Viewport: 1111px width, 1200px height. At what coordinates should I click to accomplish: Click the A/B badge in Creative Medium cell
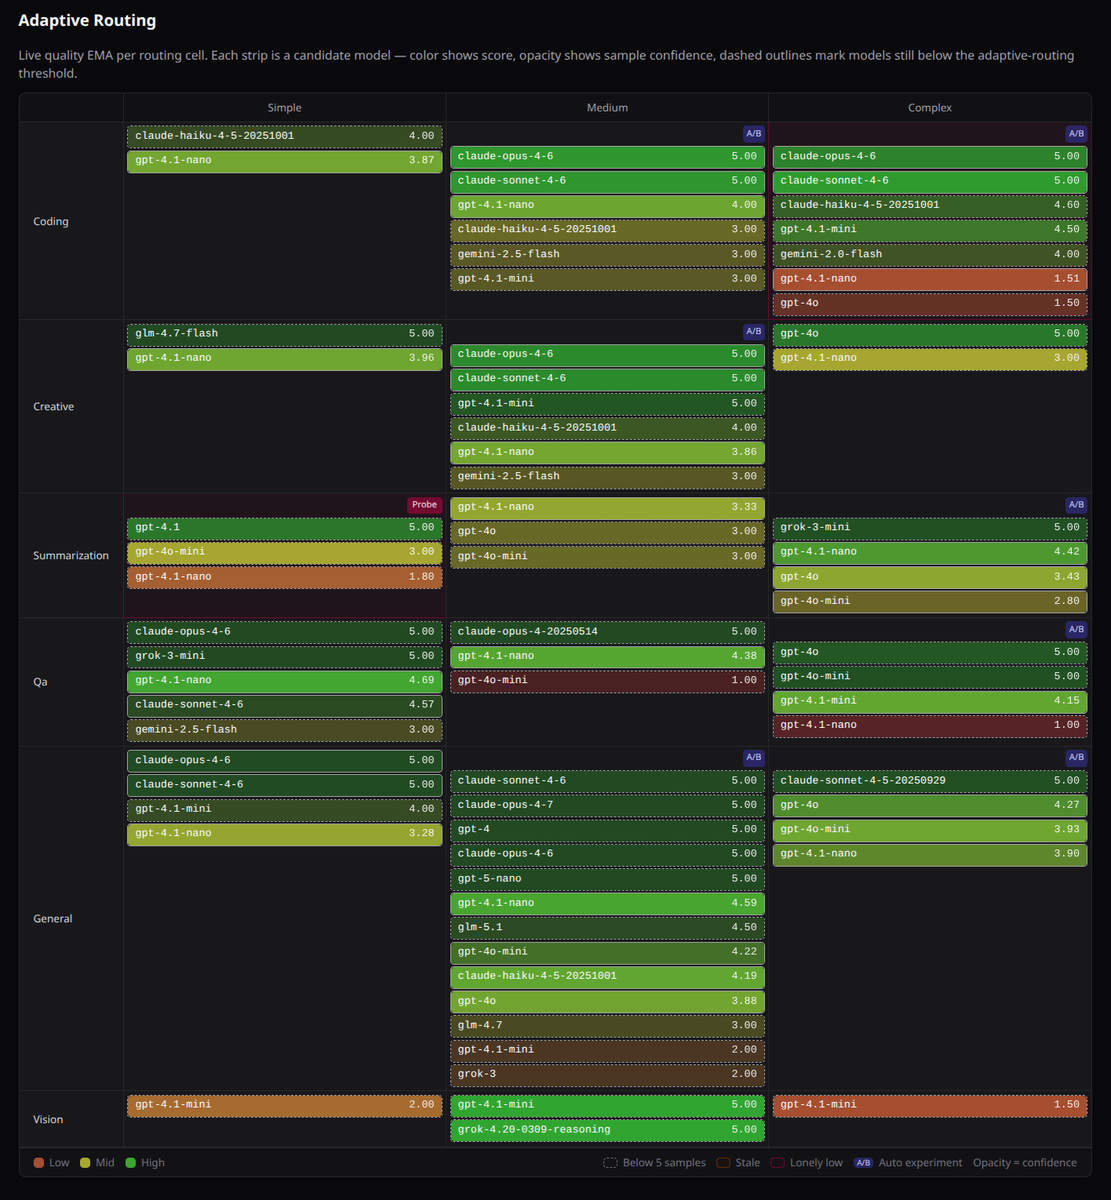coord(753,331)
